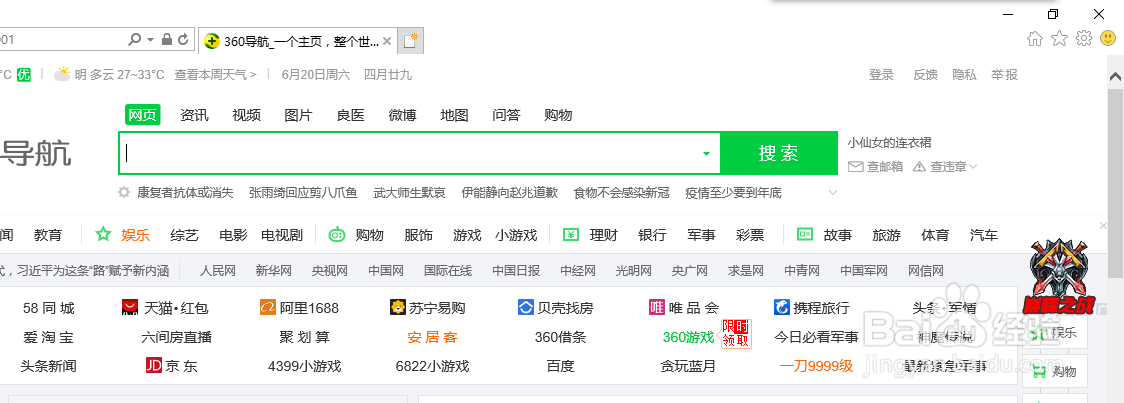Click the 京东 JD logo icon

pyautogui.click(x=153, y=366)
